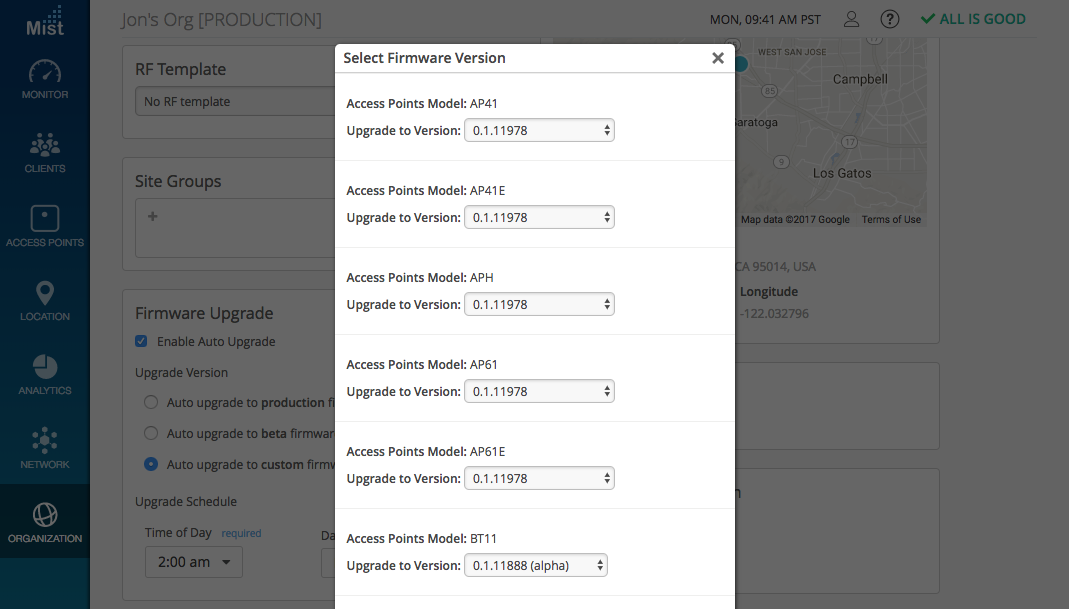Open the help question mark icon
This screenshot has width=1069, height=609.
click(x=889, y=19)
